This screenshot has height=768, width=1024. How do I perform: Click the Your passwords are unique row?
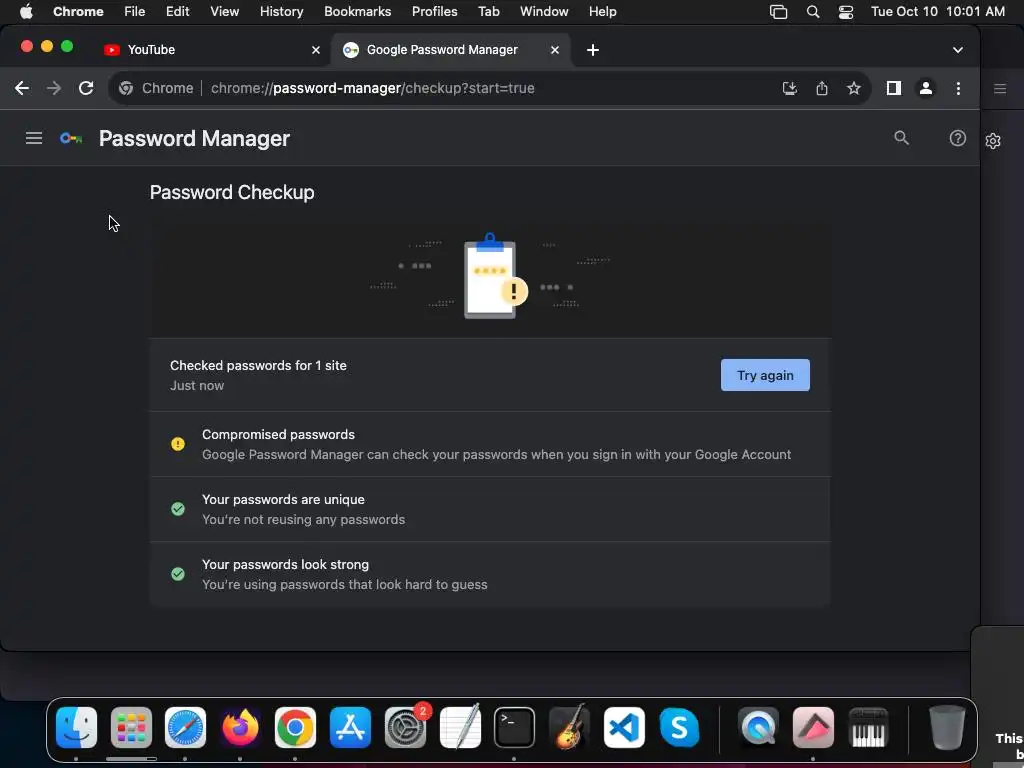click(x=490, y=509)
